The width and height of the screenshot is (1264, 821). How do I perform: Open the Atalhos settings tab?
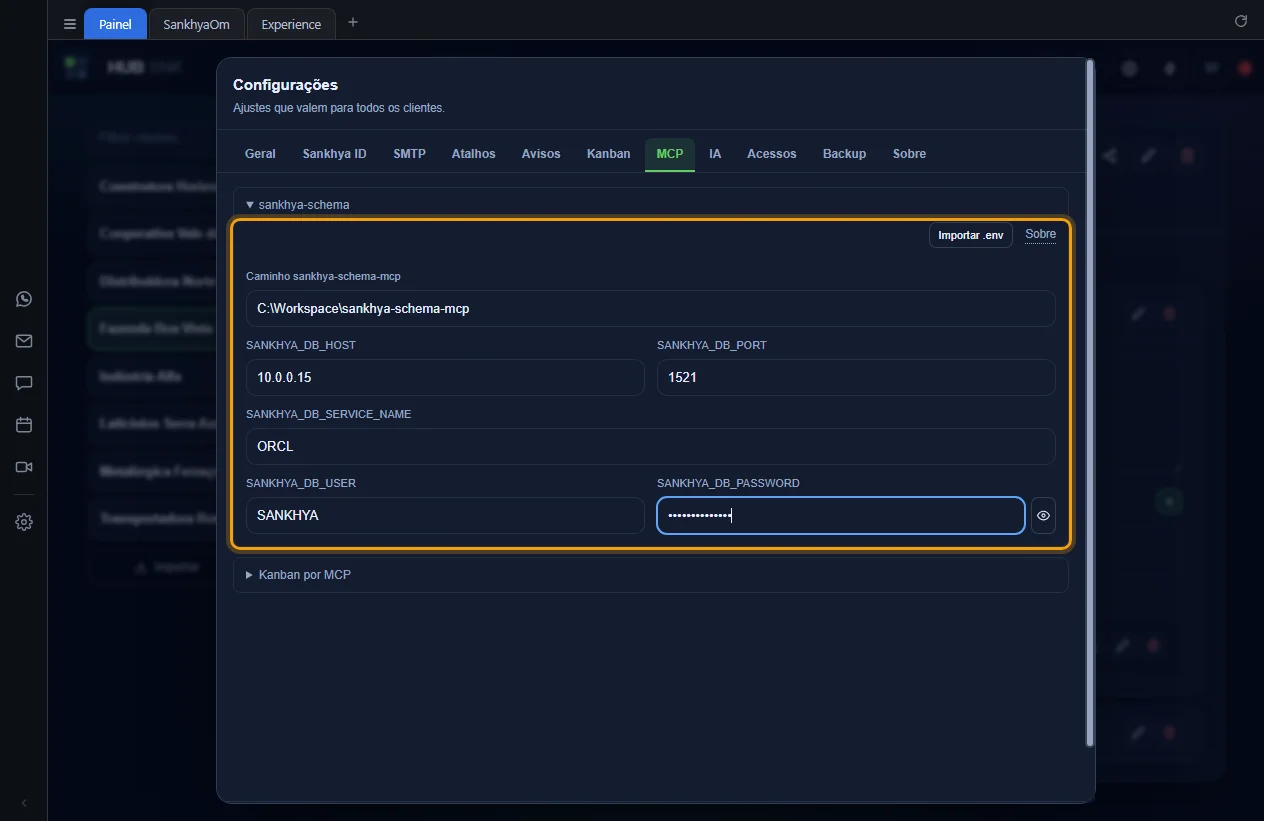tap(473, 154)
